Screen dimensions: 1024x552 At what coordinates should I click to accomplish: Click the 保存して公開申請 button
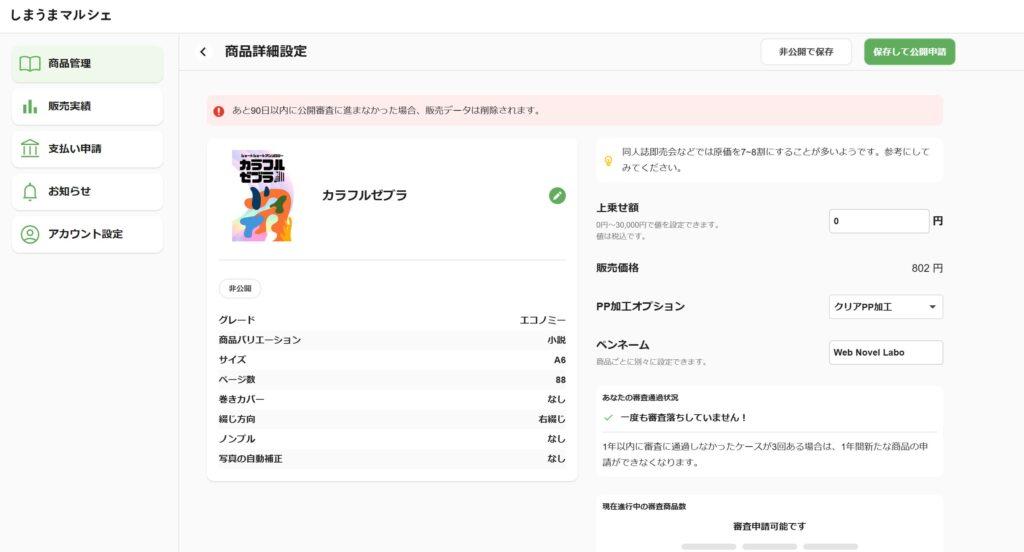click(909, 52)
